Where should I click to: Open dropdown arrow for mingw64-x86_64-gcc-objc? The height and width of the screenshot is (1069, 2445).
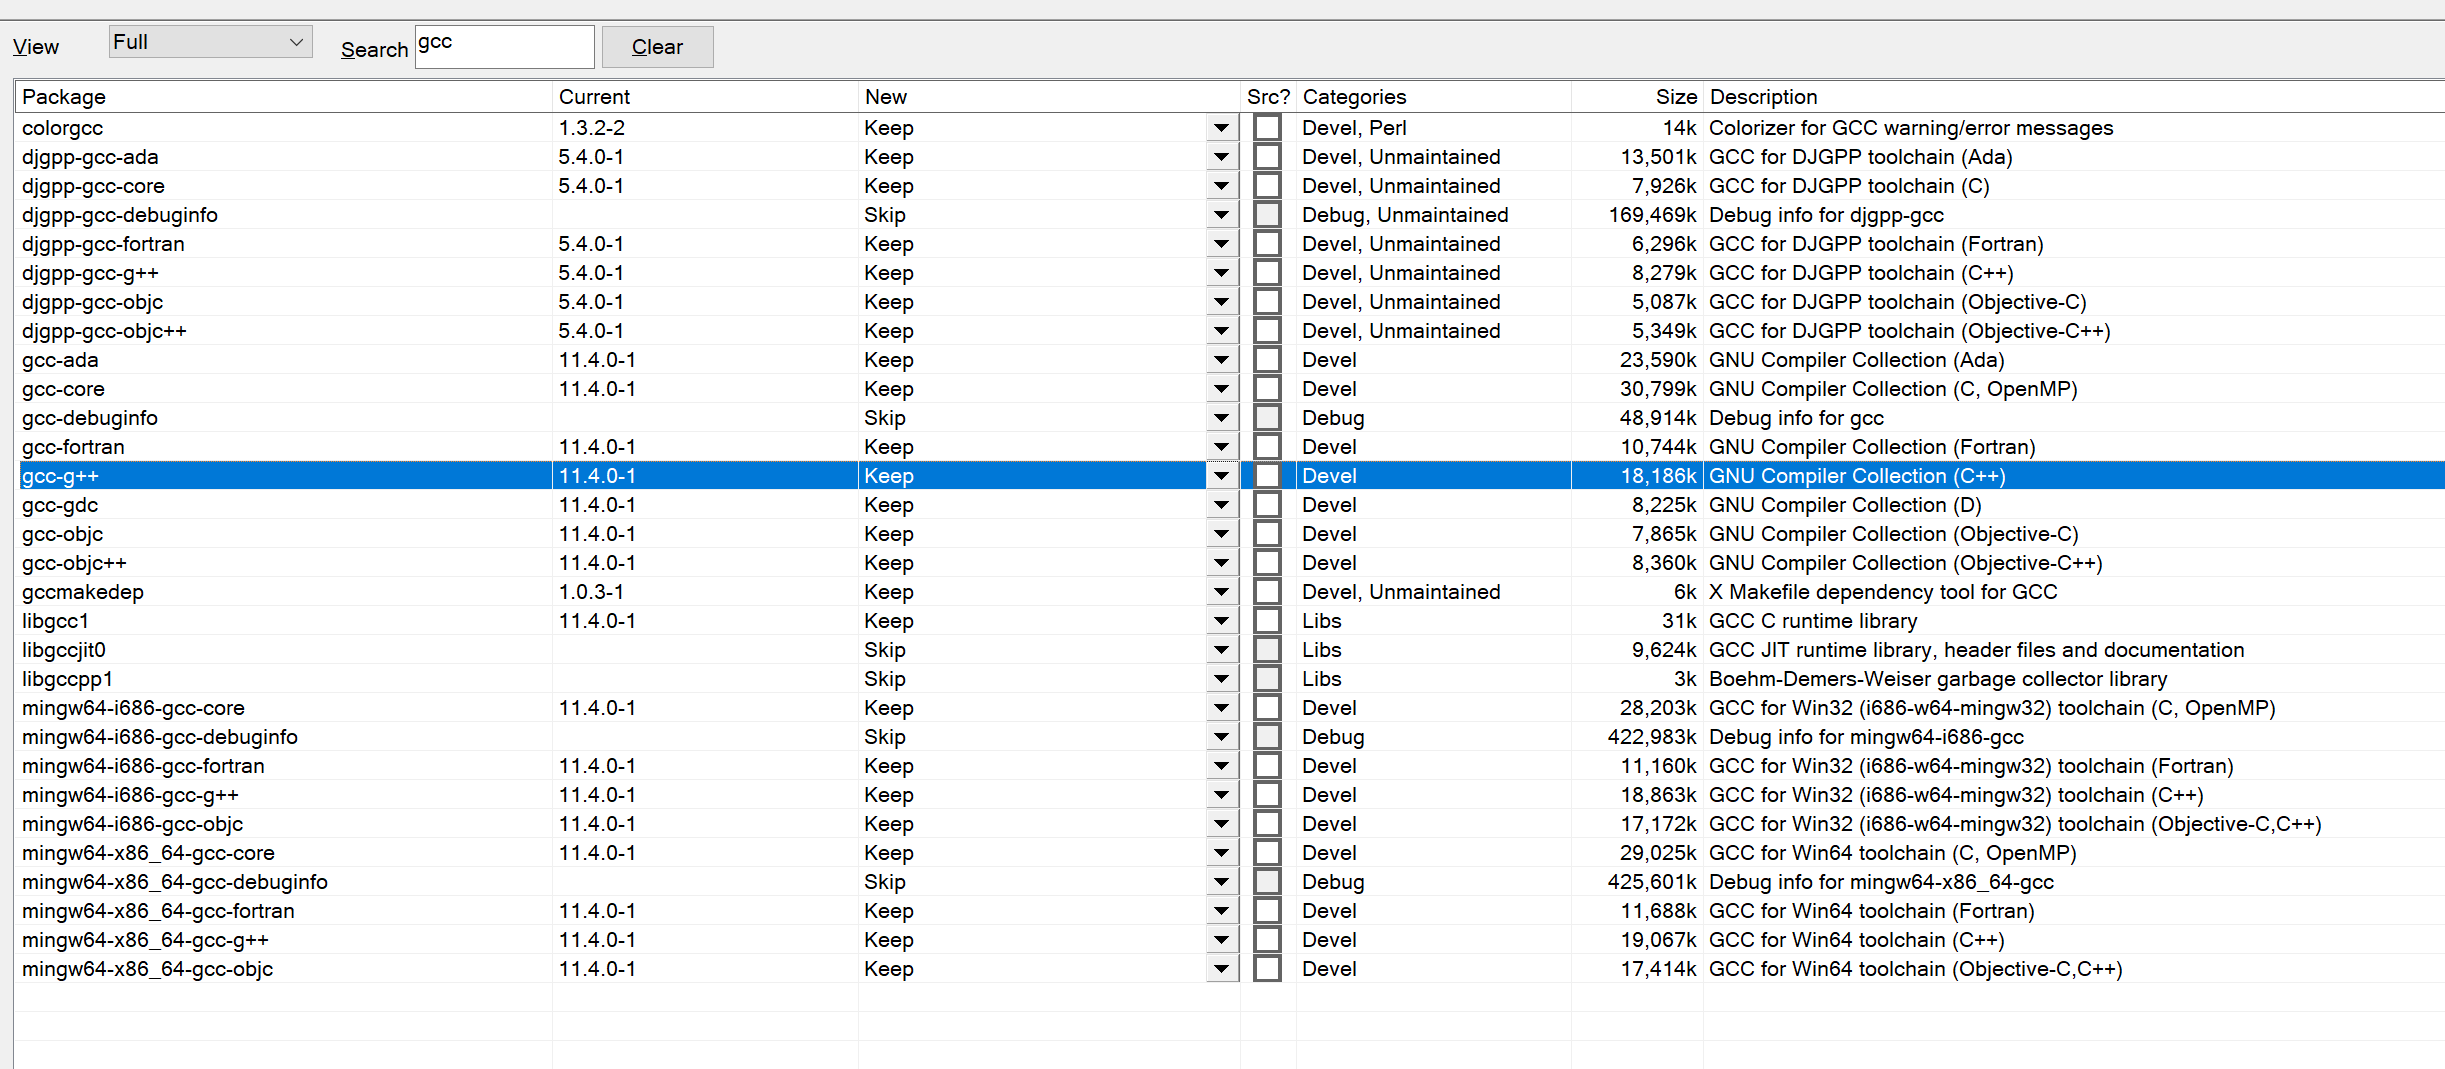[x=1221, y=969]
